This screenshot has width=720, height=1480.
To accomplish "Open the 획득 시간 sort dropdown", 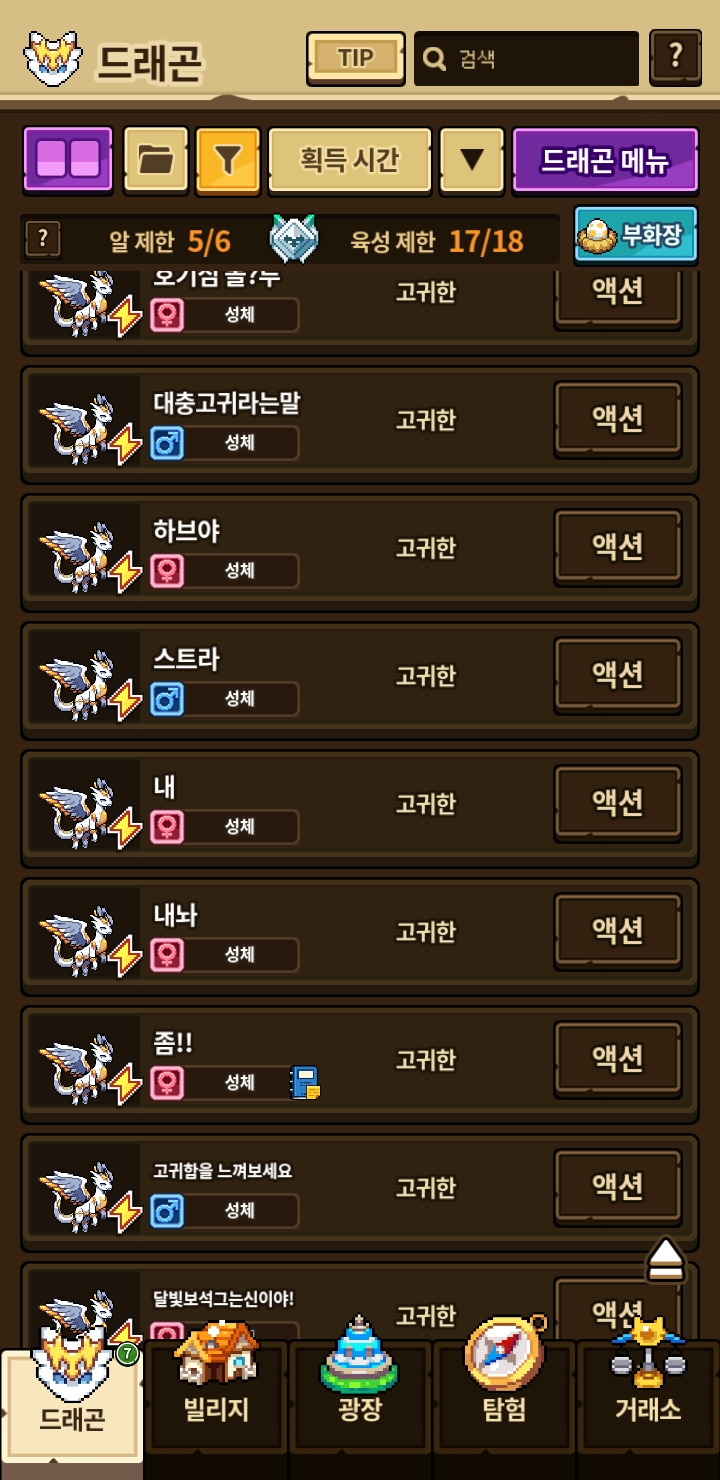I will [x=350, y=159].
